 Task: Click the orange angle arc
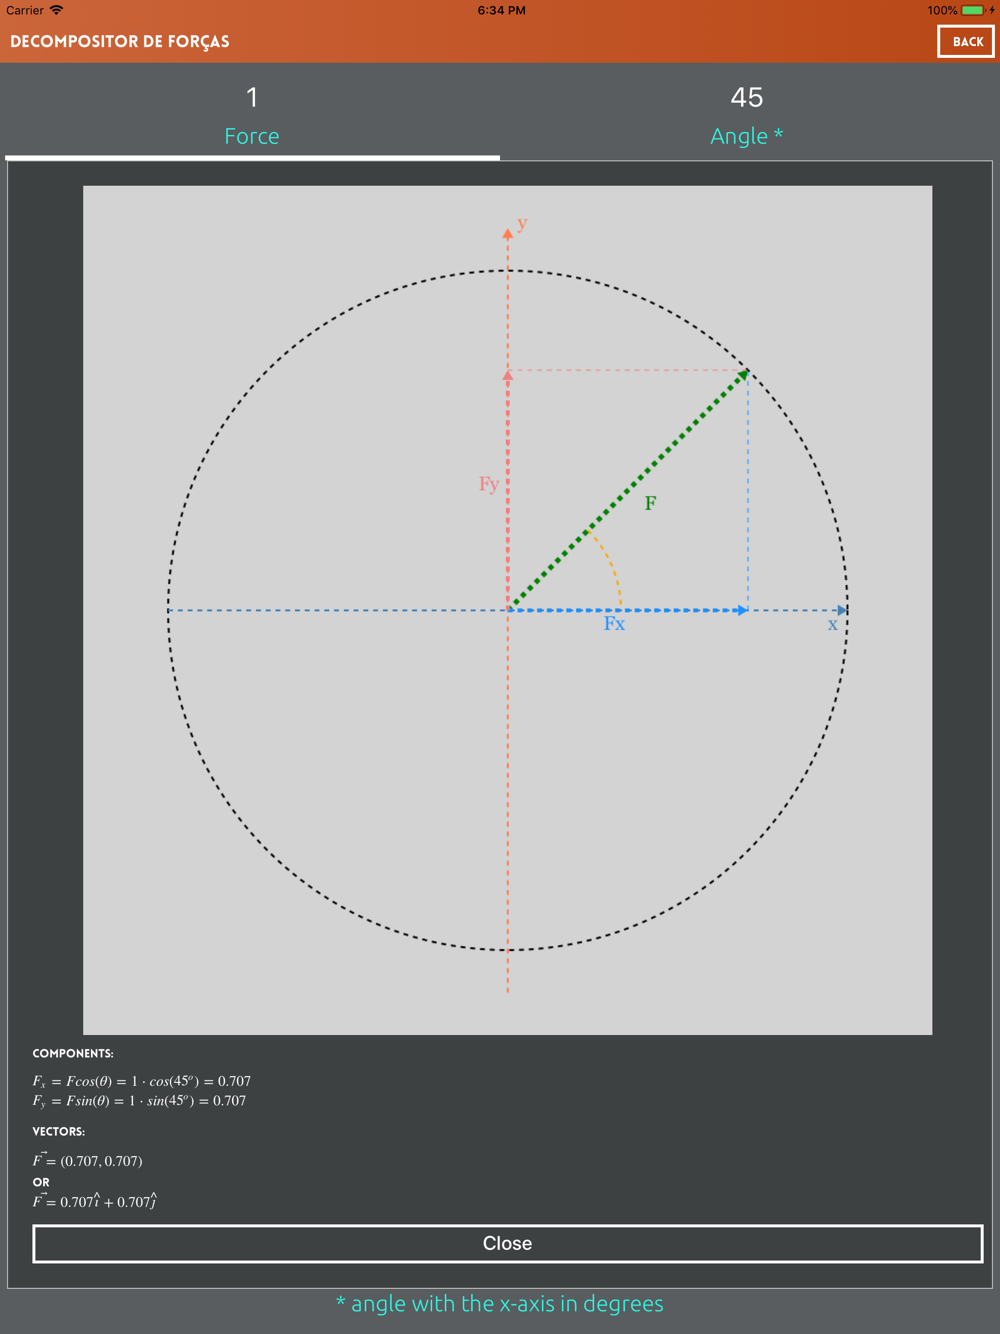point(609,567)
